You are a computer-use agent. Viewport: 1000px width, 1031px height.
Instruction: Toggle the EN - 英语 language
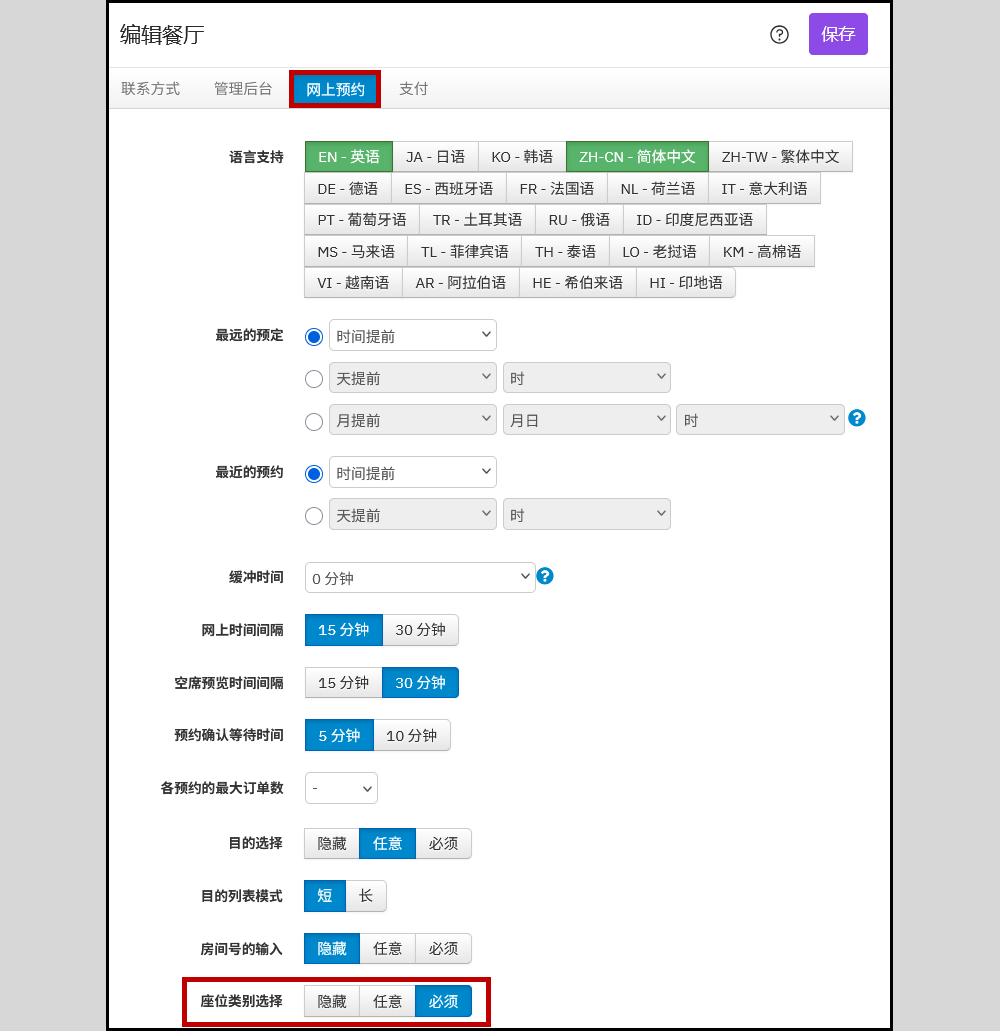tap(348, 156)
